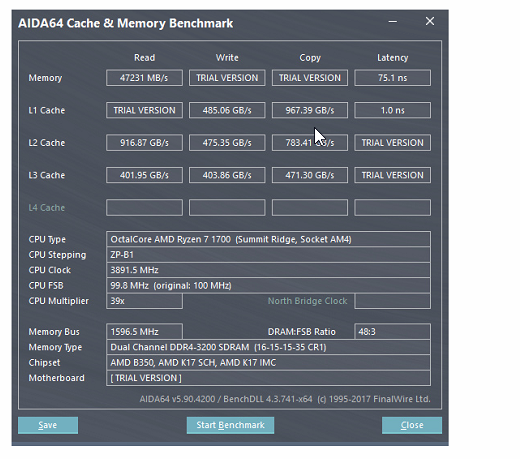Image resolution: width=520 pixels, height=459 pixels.
Task: Select L3 Cache Copy 471.30 GB/s
Action: 310,175
